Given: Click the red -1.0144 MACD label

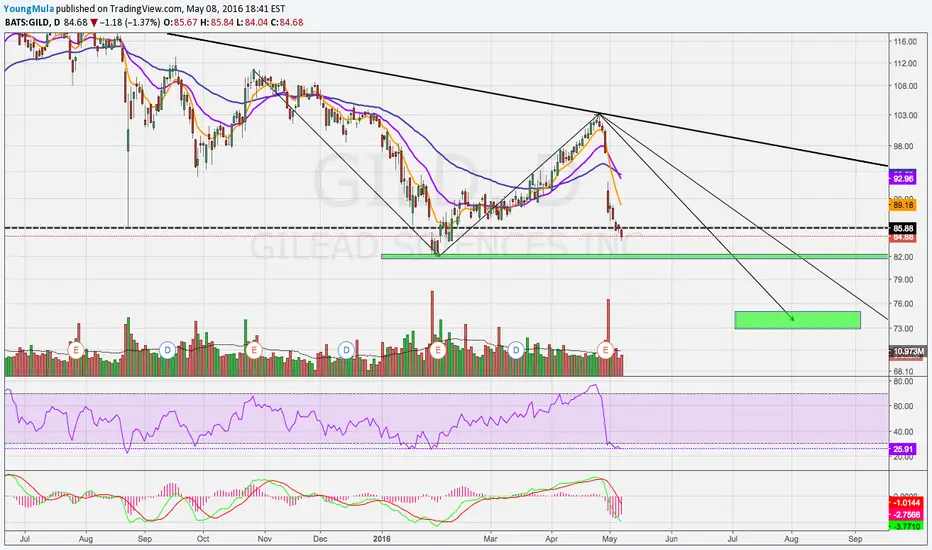Looking at the screenshot, I should (x=906, y=504).
